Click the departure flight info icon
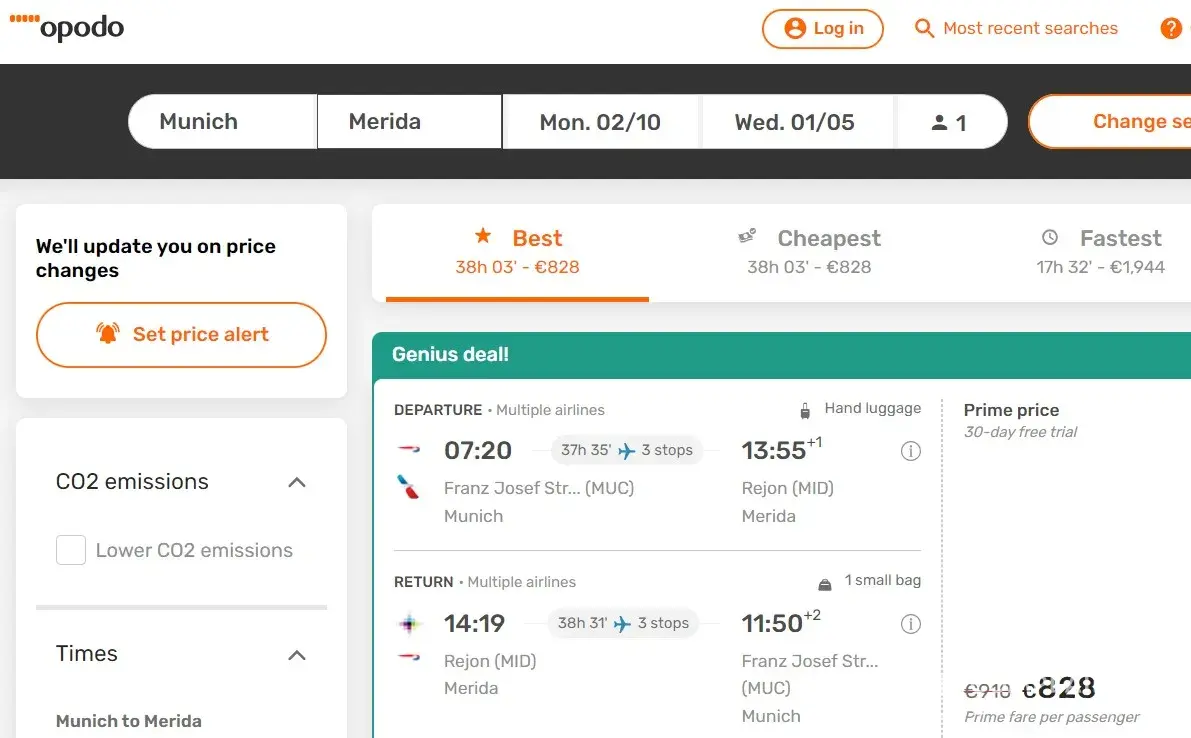 point(910,451)
